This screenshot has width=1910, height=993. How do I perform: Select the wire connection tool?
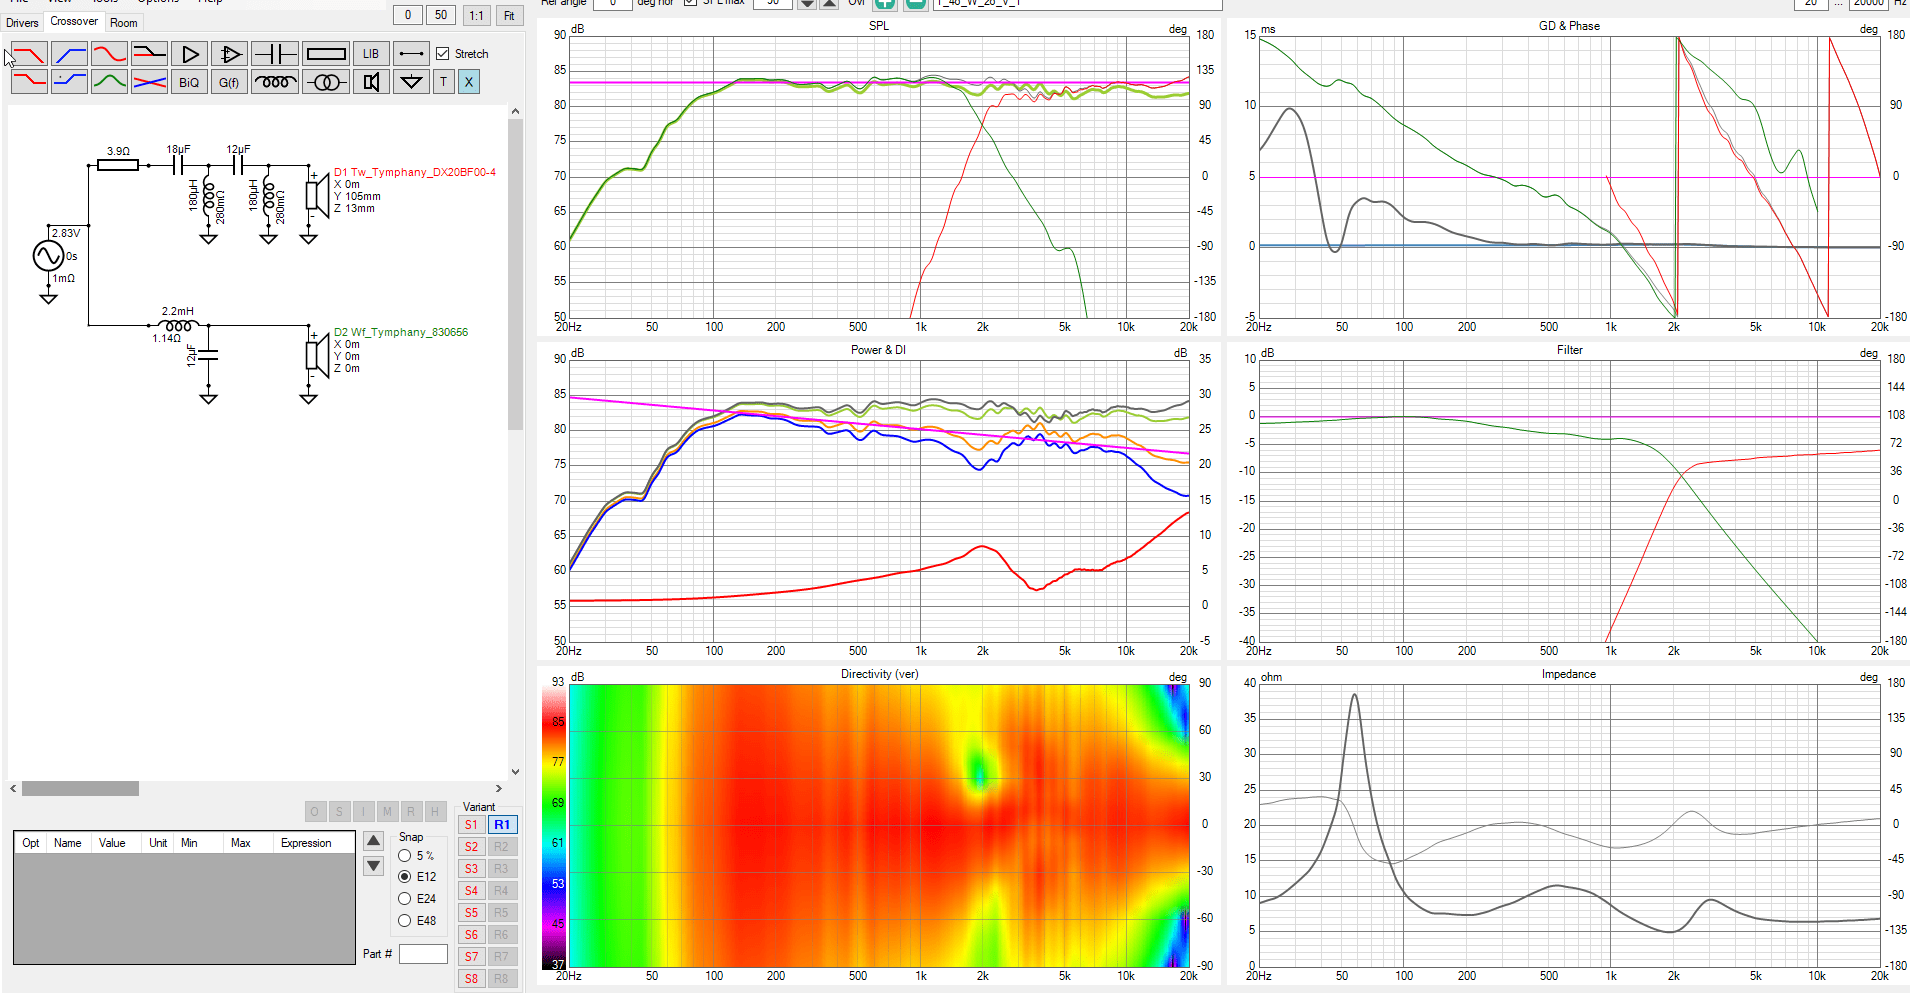click(x=411, y=54)
